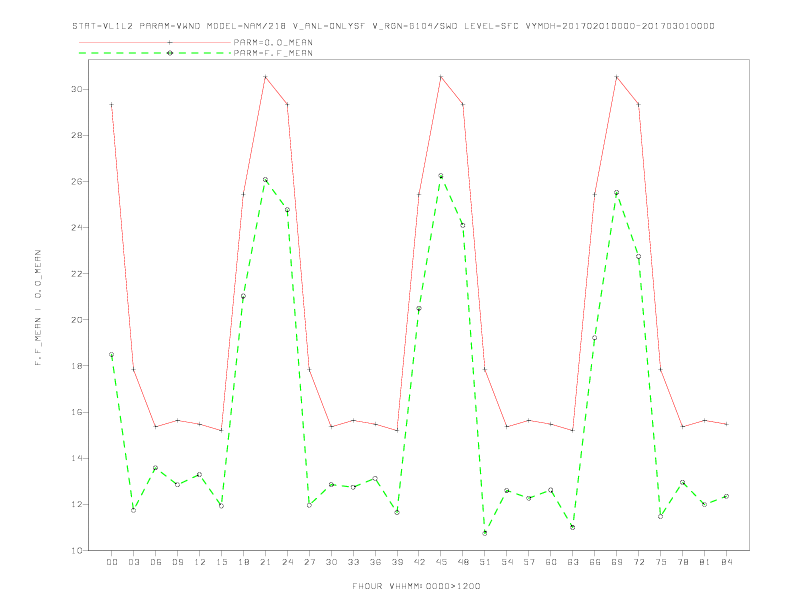Click x-axis tick label 00
The image size is (792, 612).
coord(112,562)
